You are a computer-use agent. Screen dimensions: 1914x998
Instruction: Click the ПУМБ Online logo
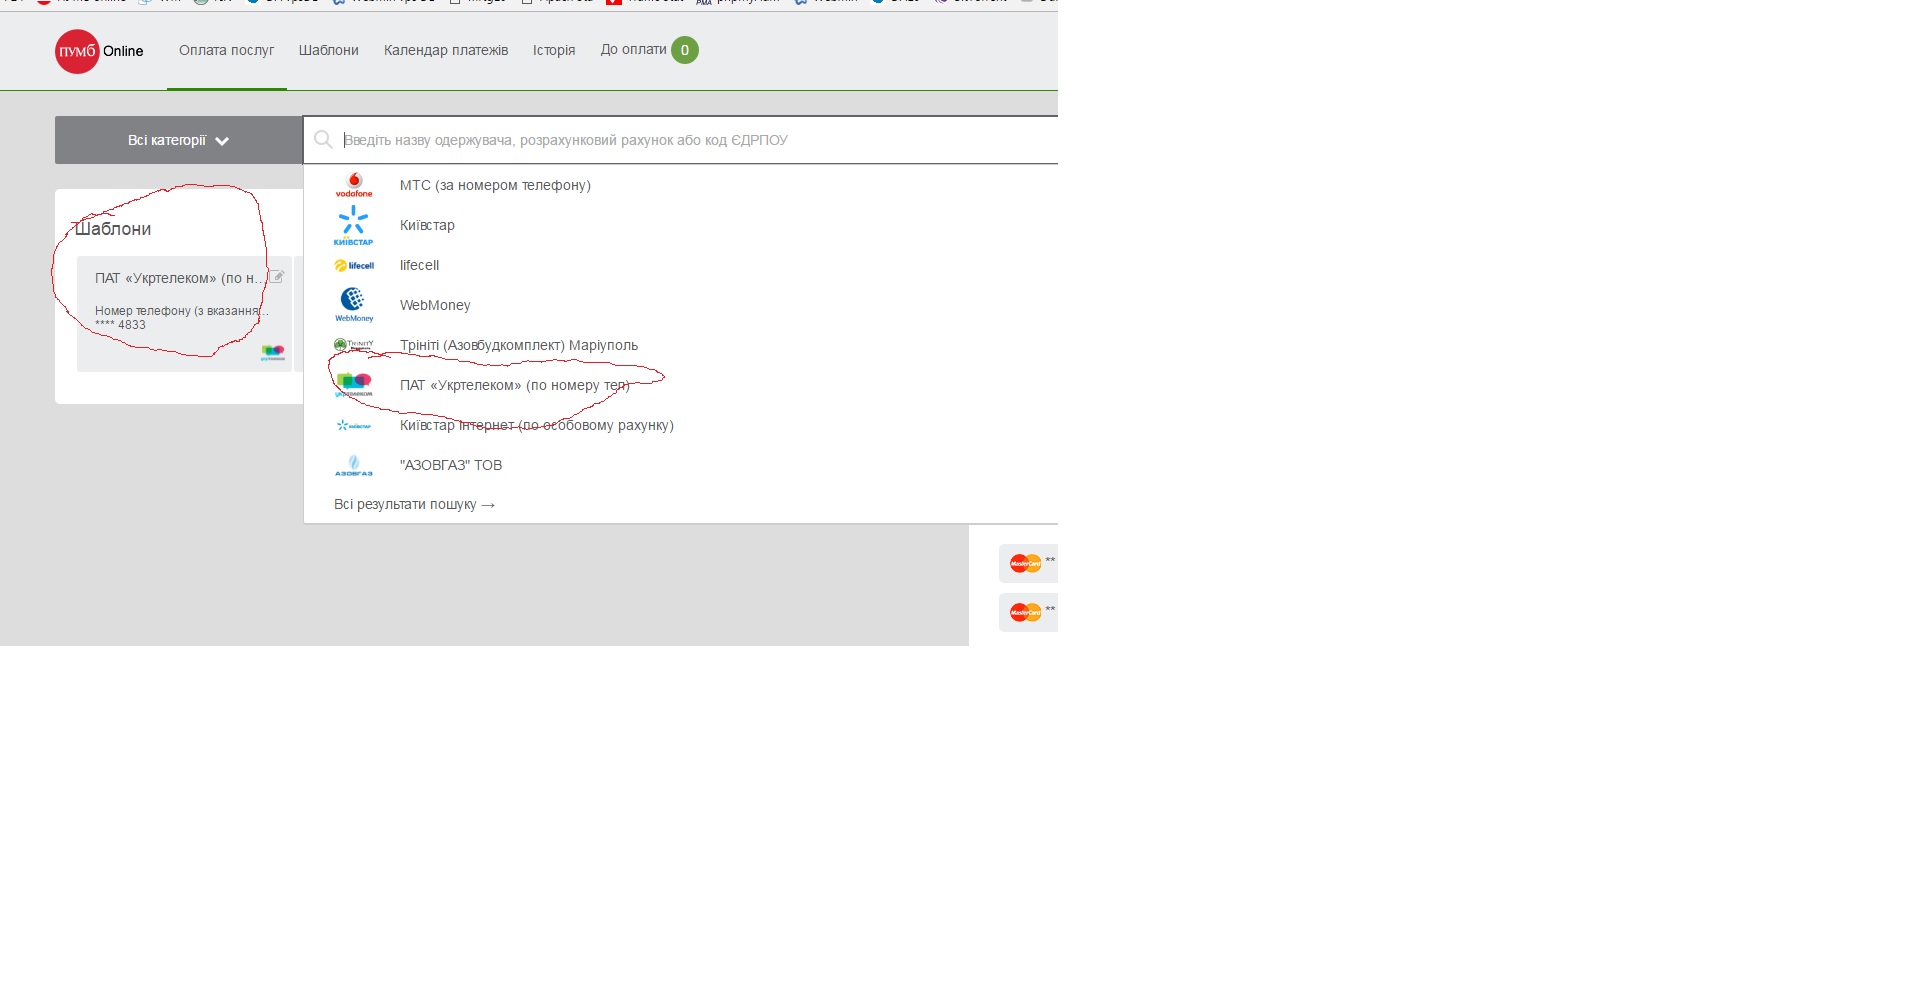(x=99, y=51)
